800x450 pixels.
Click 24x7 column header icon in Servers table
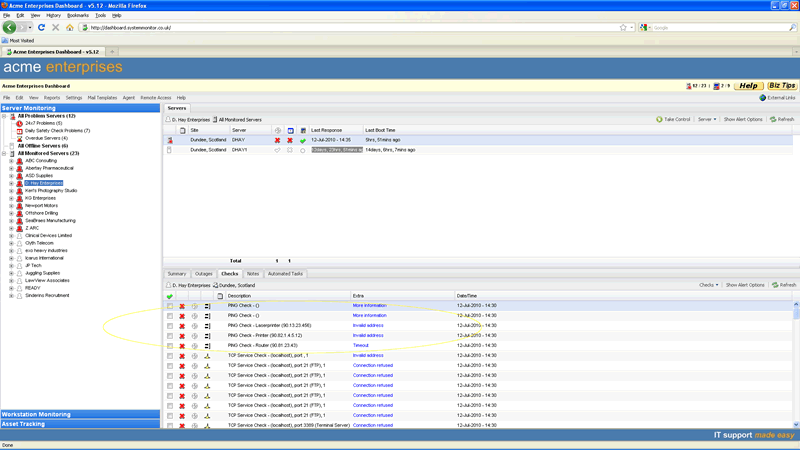278,131
